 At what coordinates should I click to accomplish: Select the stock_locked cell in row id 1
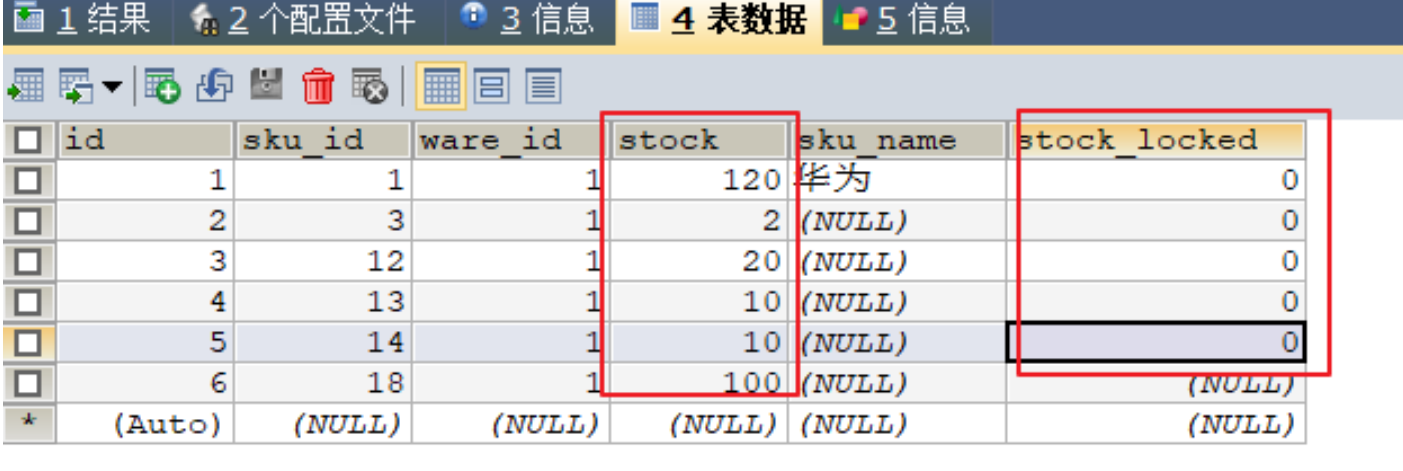[1156, 180]
